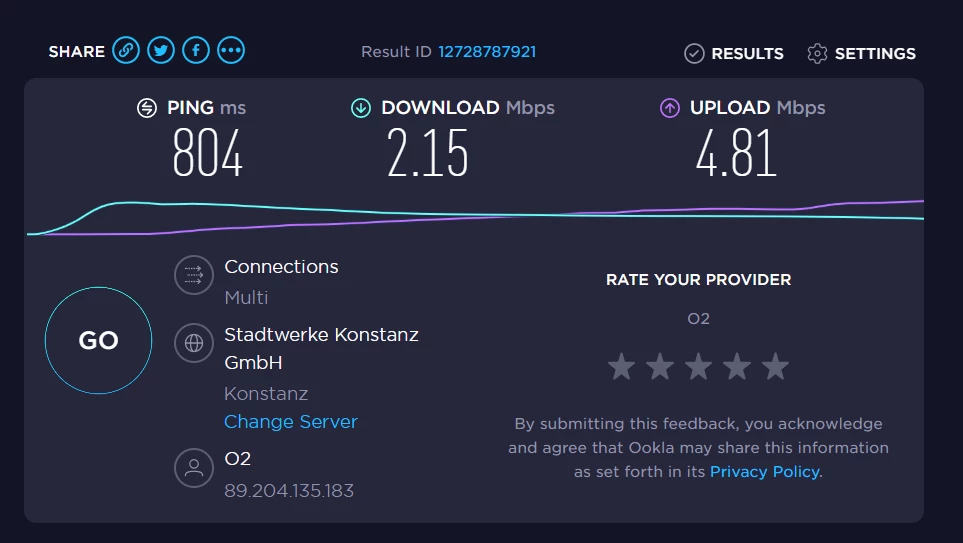Rate O2 with five stars

tap(775, 367)
